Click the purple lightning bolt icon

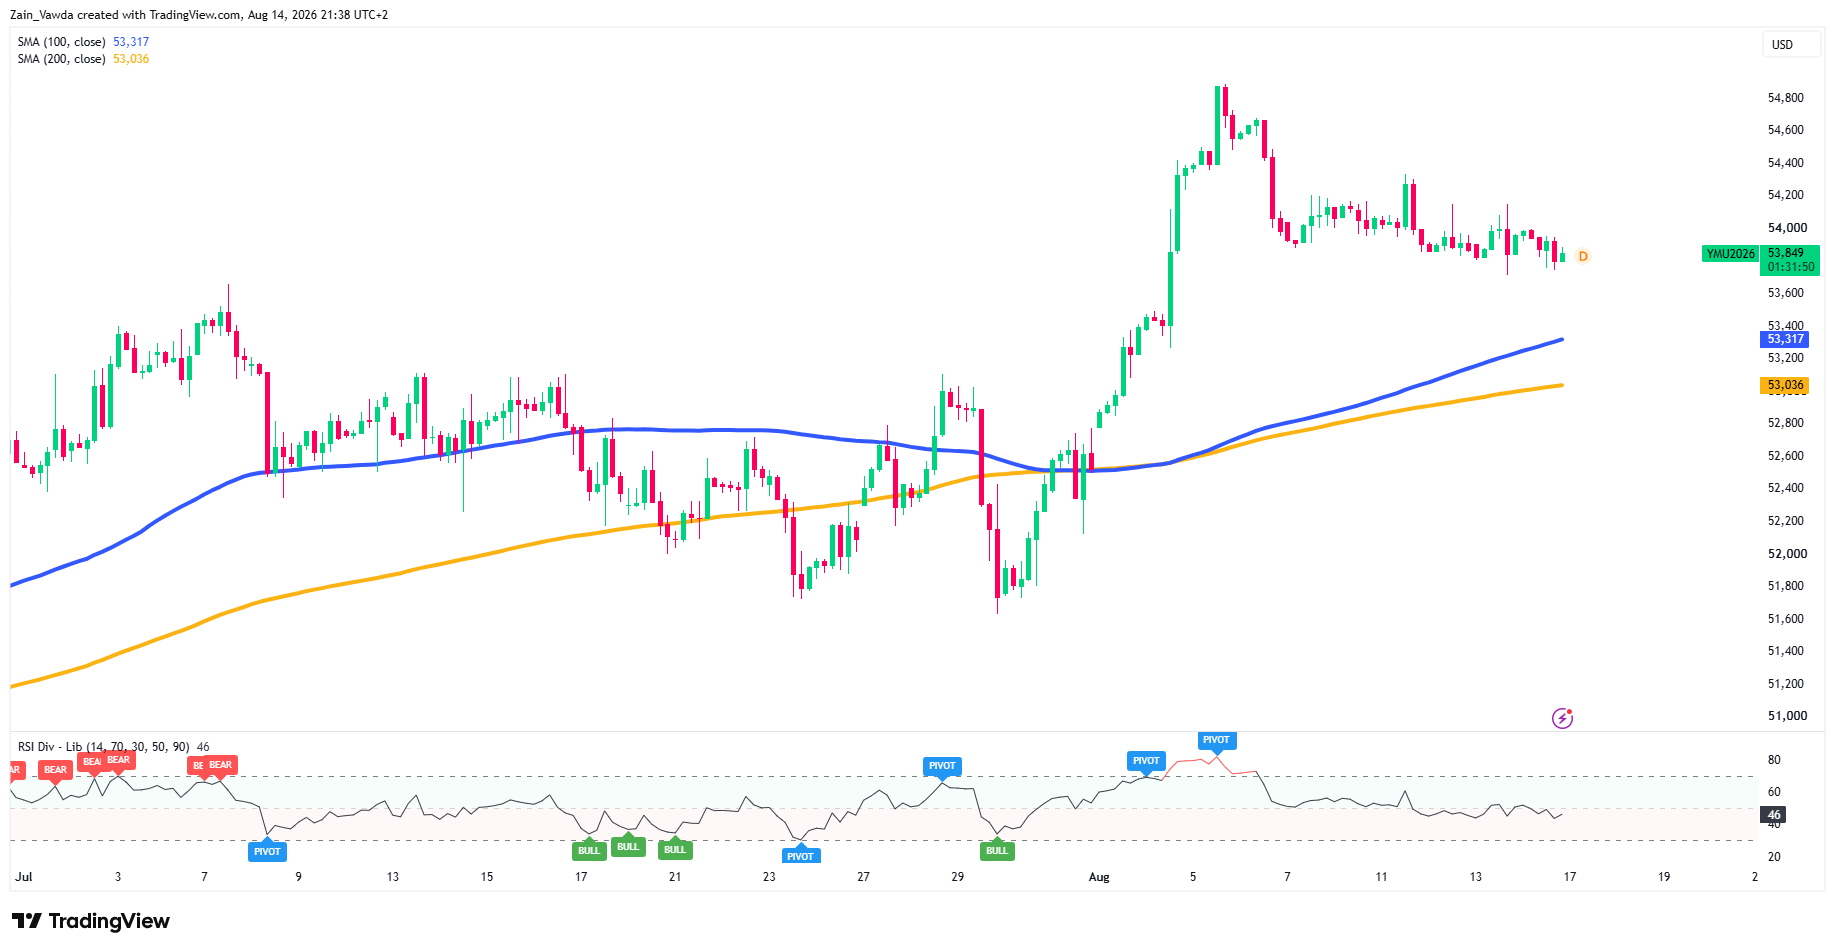pyautogui.click(x=1562, y=718)
